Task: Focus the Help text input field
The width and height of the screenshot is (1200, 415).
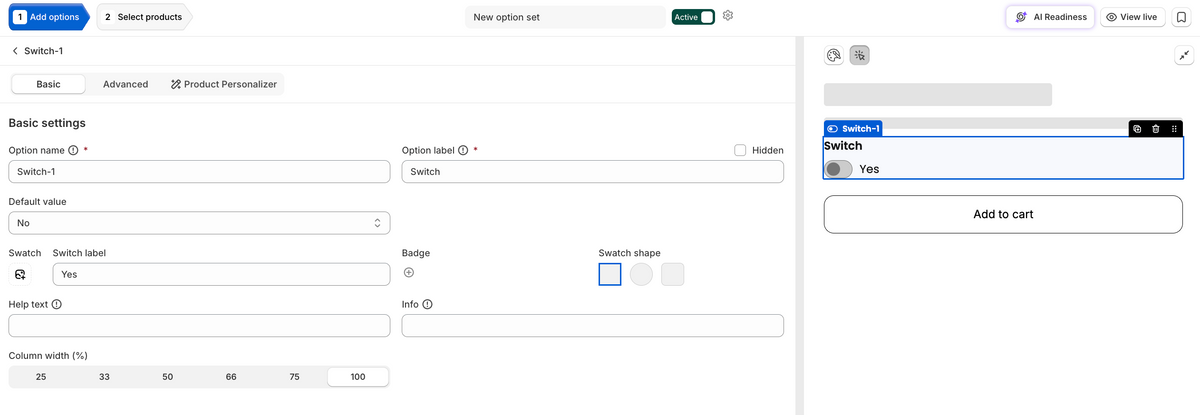Action: tap(199, 326)
